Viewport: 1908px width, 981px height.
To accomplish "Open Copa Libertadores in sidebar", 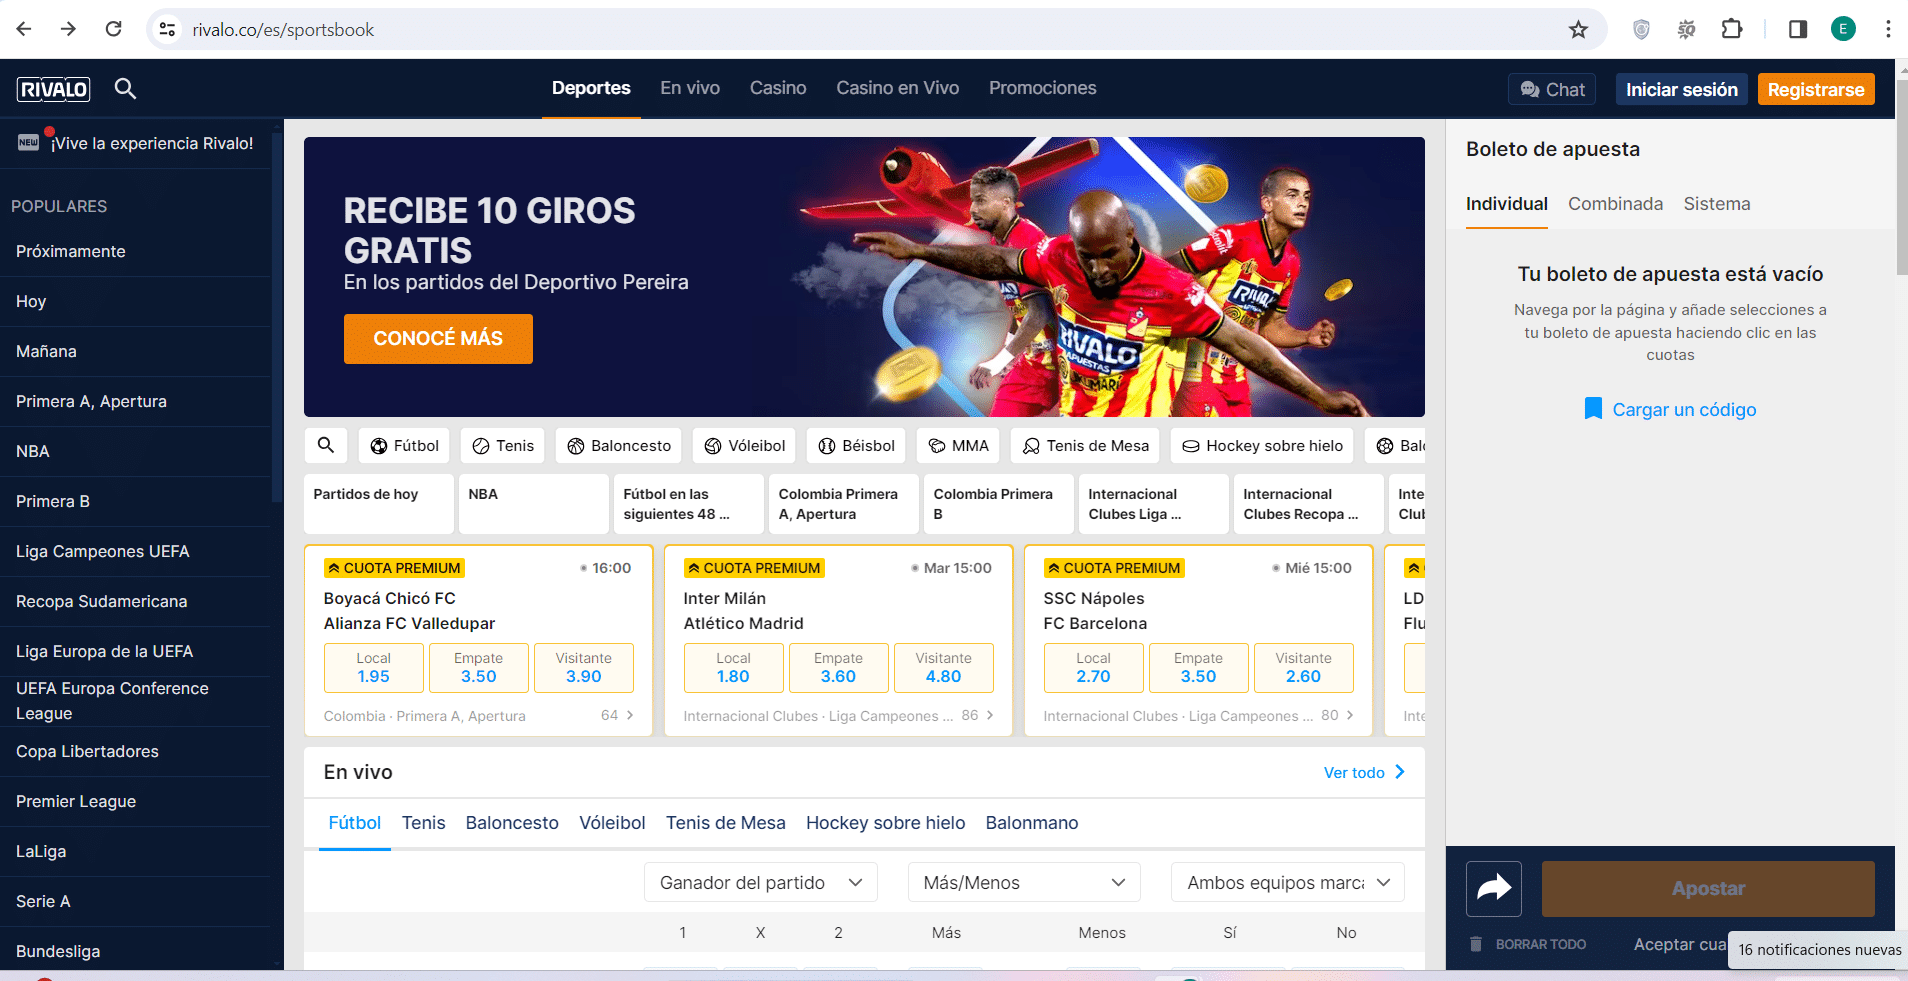I will pos(135,751).
